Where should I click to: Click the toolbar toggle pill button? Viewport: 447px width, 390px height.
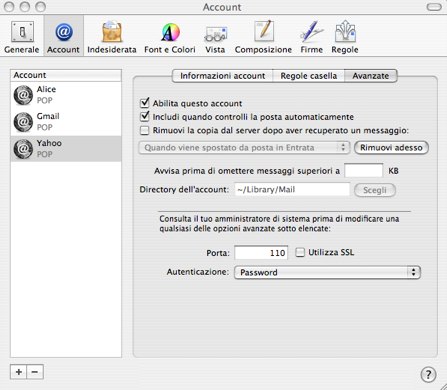[x=434, y=7]
